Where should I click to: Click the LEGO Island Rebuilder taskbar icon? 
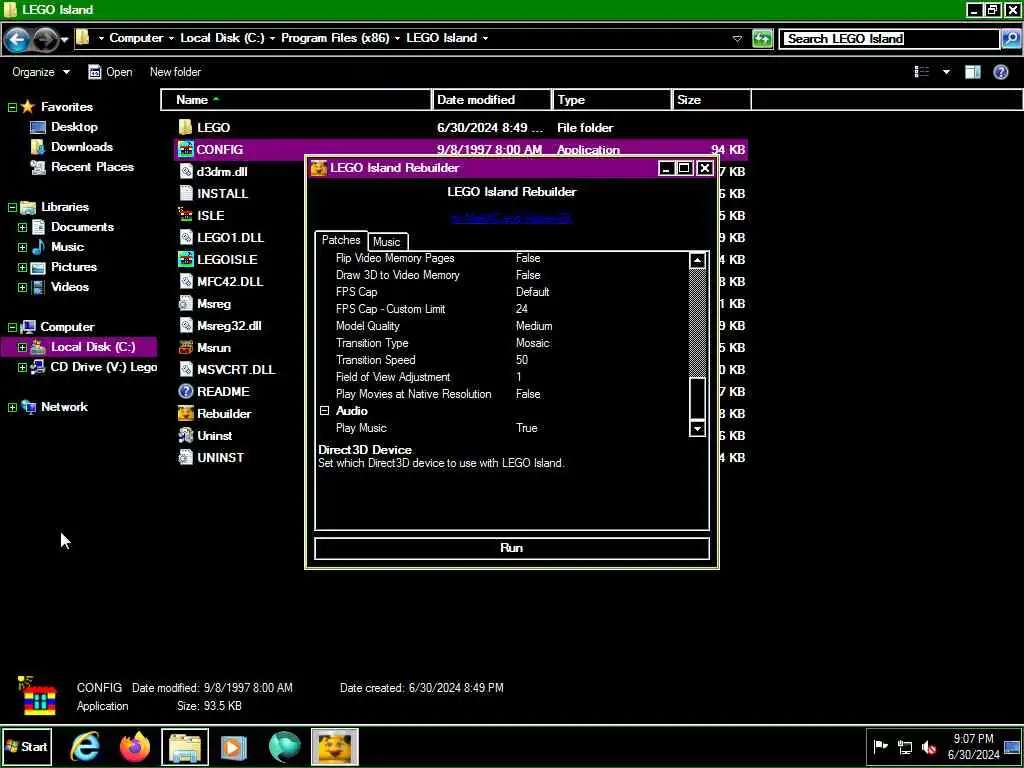334,747
